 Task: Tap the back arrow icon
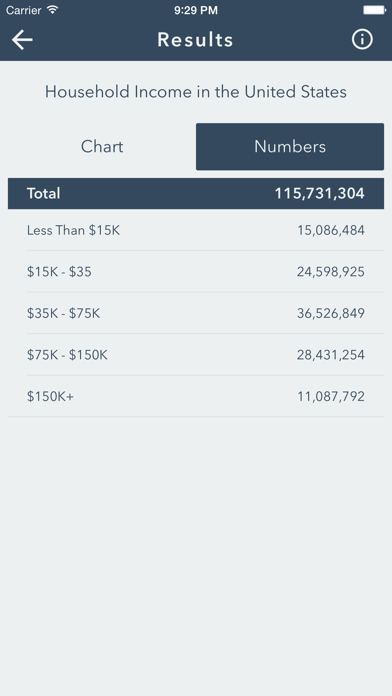22,40
